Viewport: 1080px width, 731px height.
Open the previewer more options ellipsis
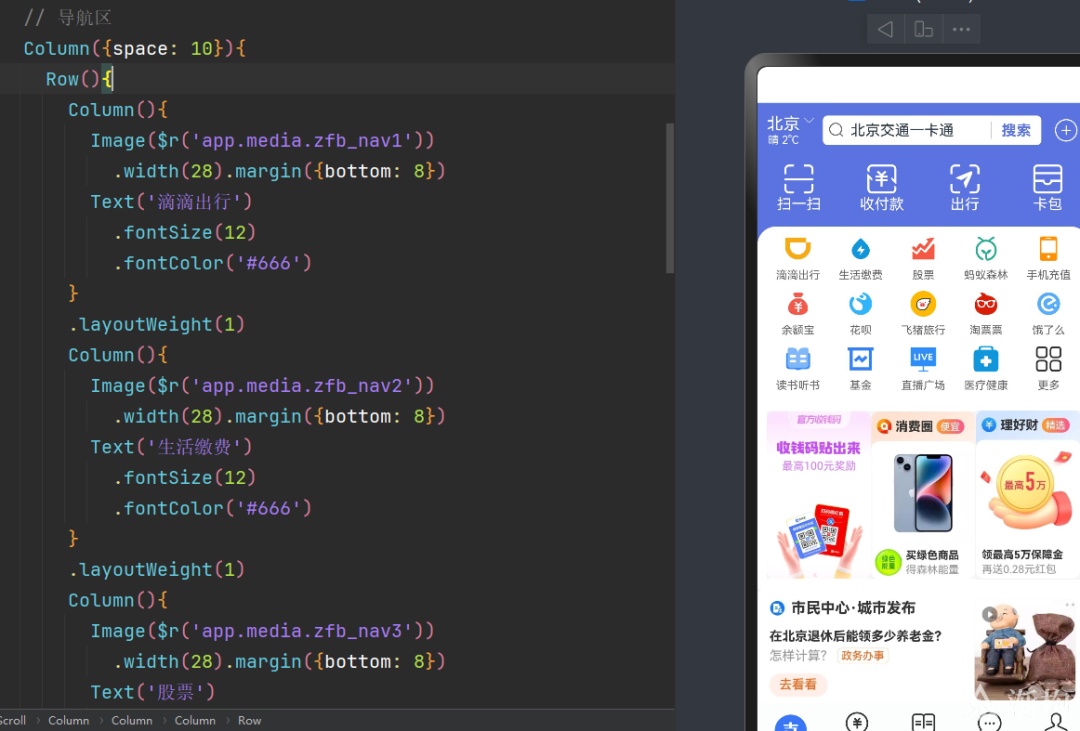(x=961, y=29)
